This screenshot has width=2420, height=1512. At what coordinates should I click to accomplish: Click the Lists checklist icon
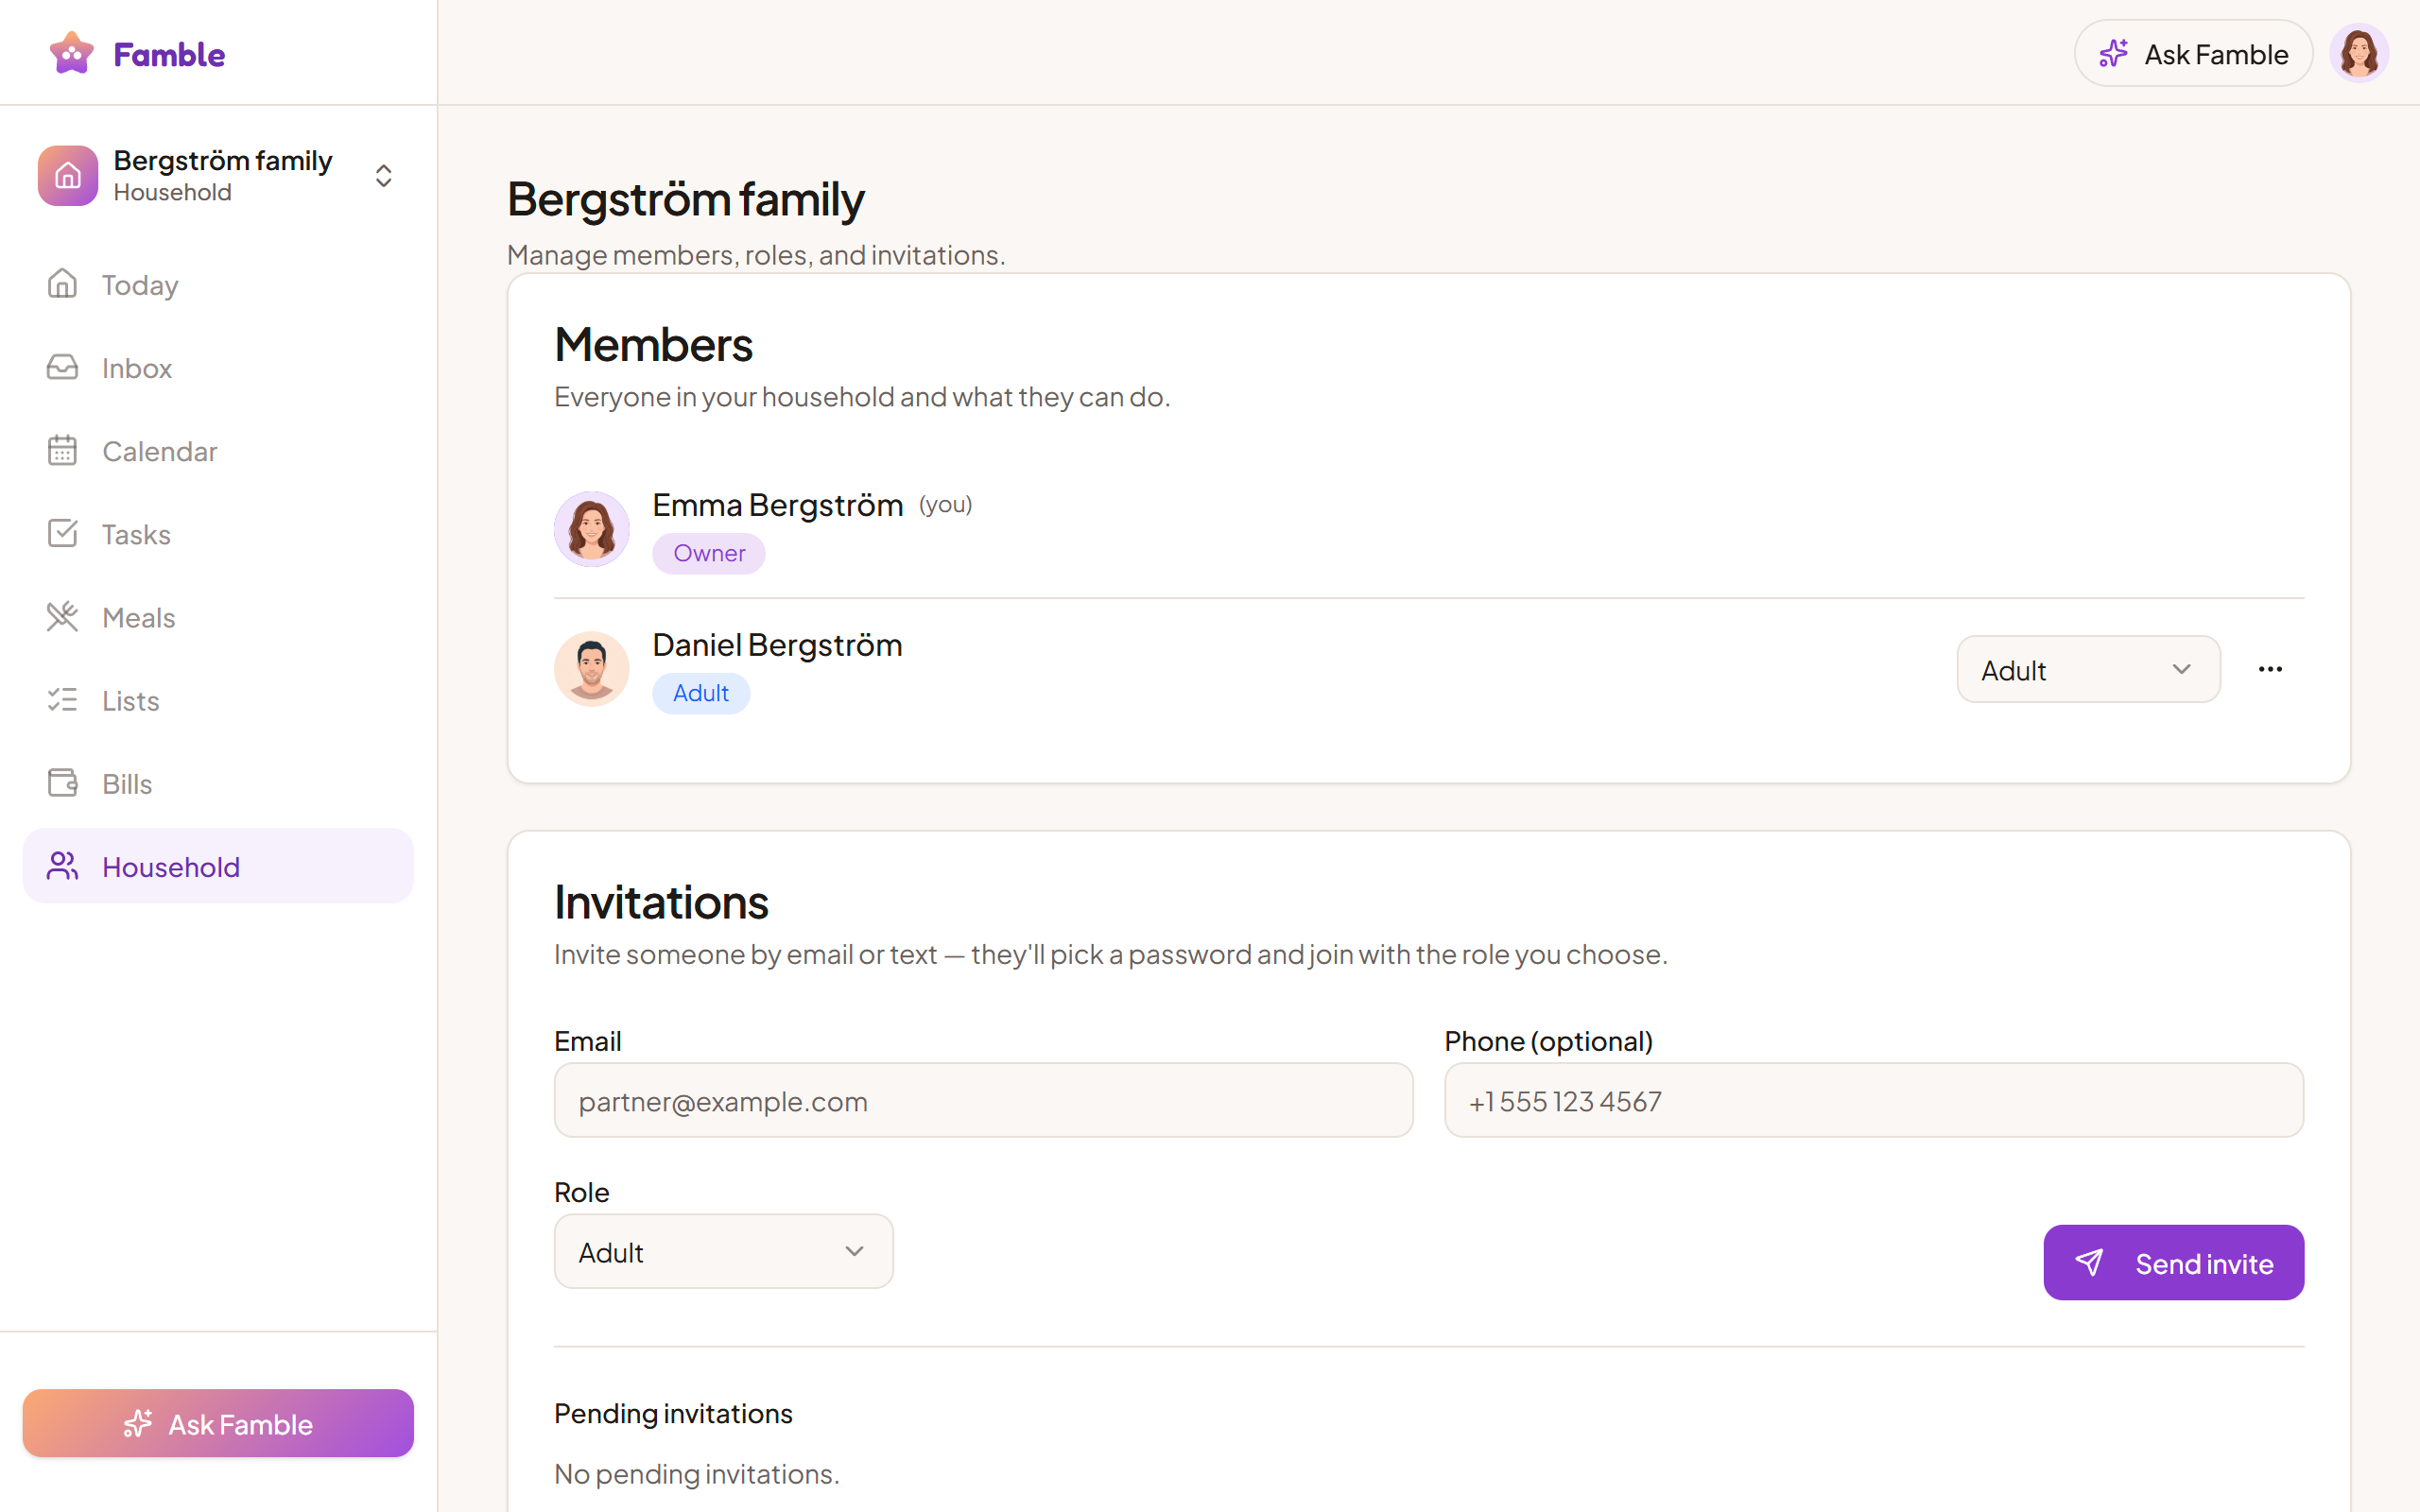click(62, 699)
